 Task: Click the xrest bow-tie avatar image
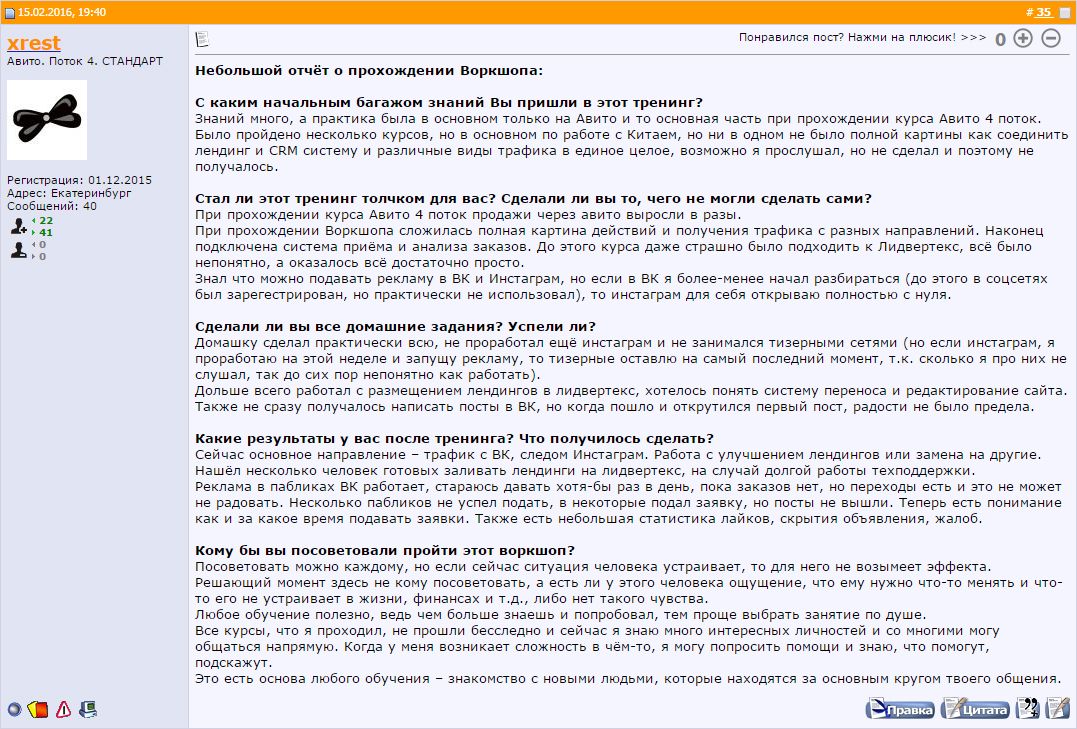(47, 120)
